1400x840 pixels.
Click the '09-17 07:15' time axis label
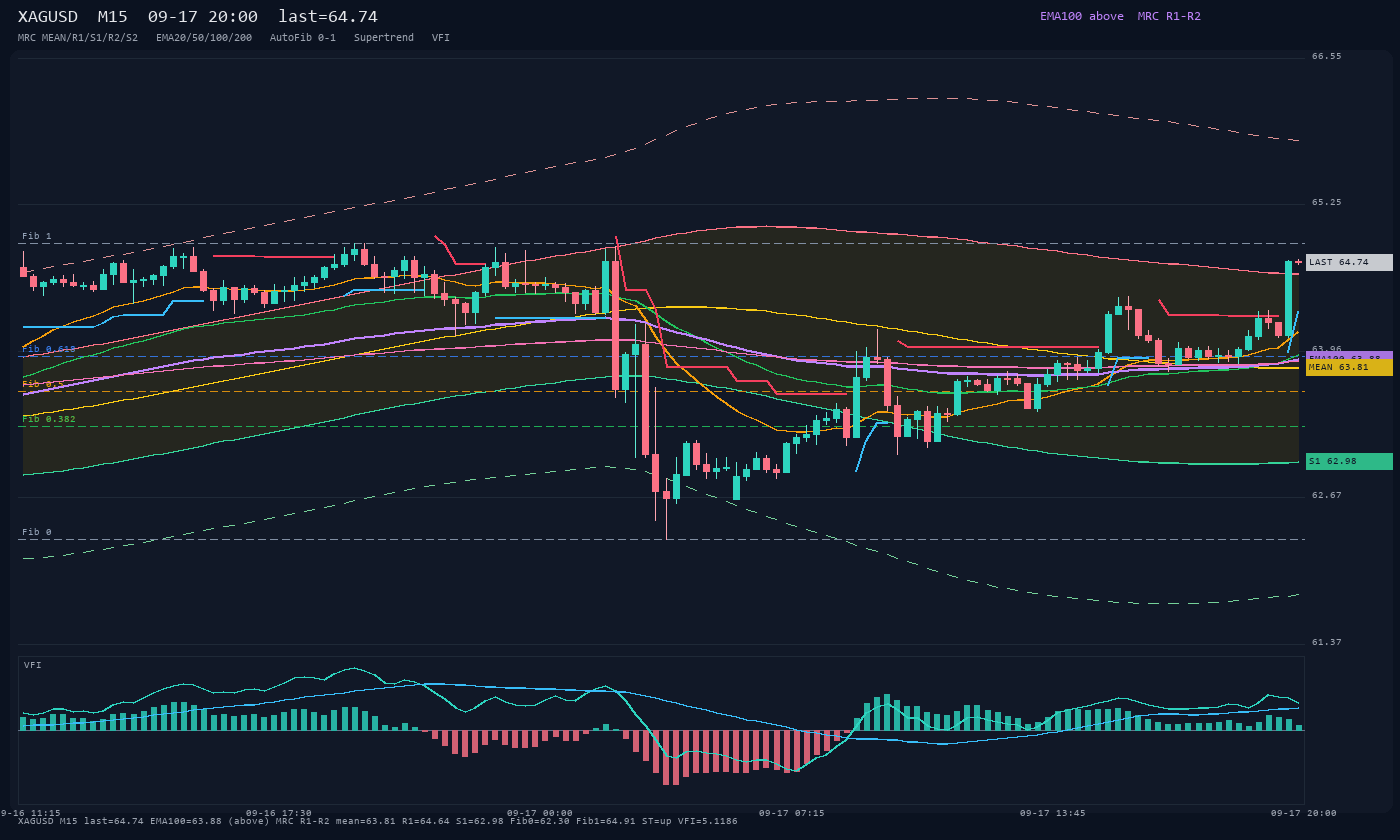pos(792,813)
